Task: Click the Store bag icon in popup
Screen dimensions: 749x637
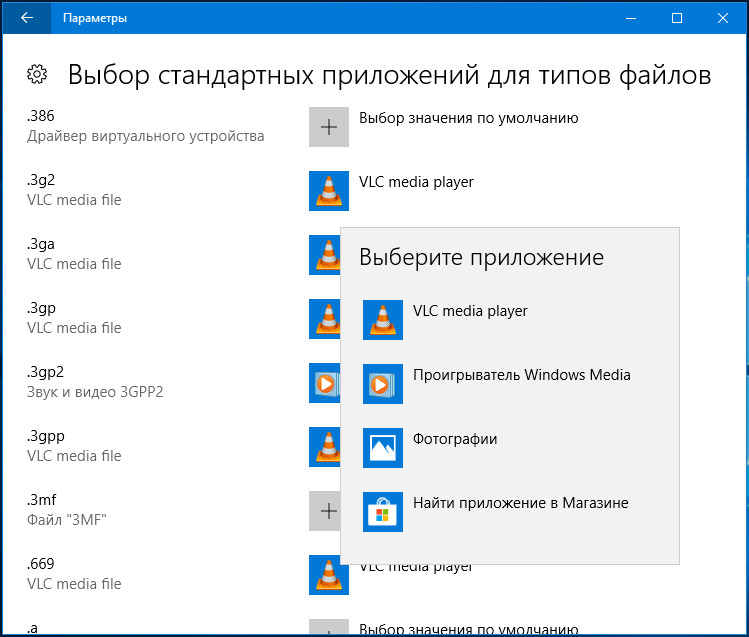Action: tap(383, 512)
